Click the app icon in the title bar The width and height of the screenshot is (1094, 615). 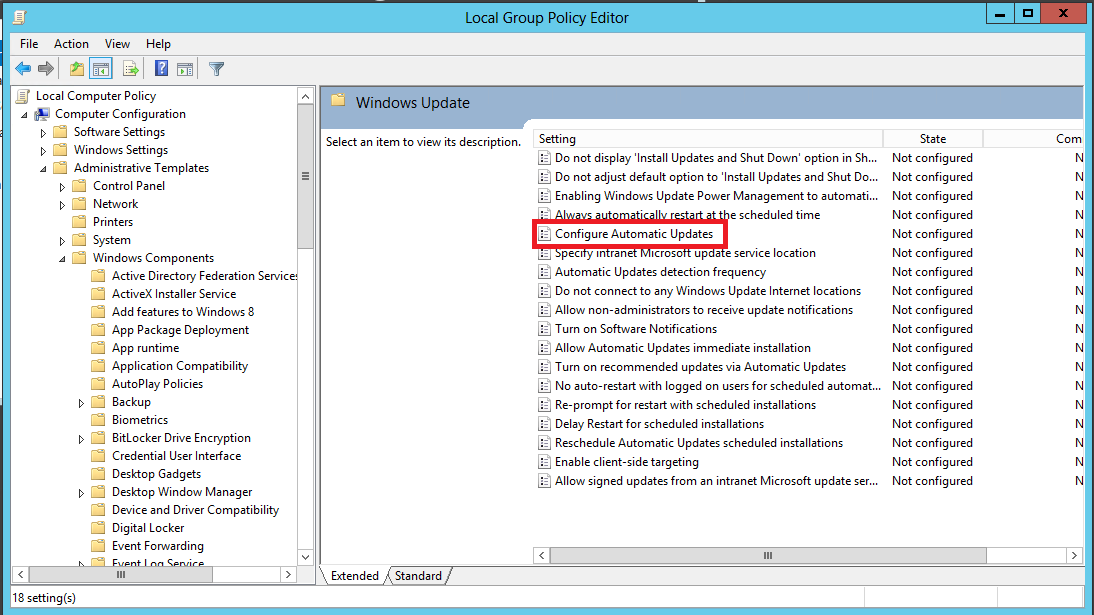[20, 17]
